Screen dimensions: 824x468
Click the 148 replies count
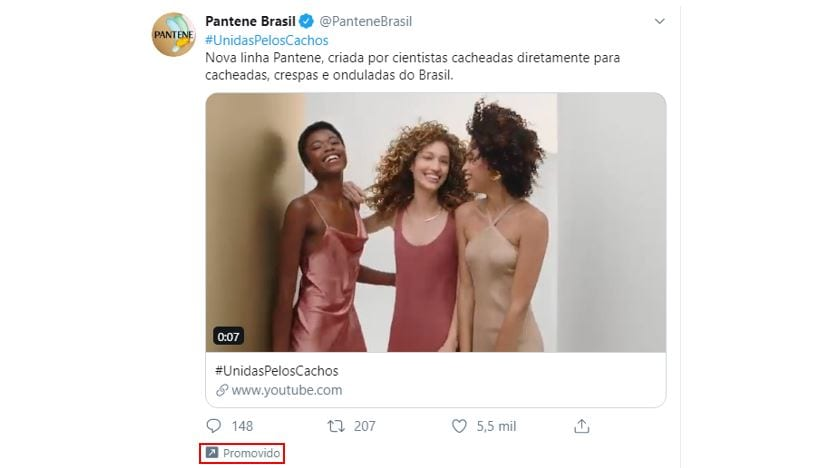[x=242, y=426]
